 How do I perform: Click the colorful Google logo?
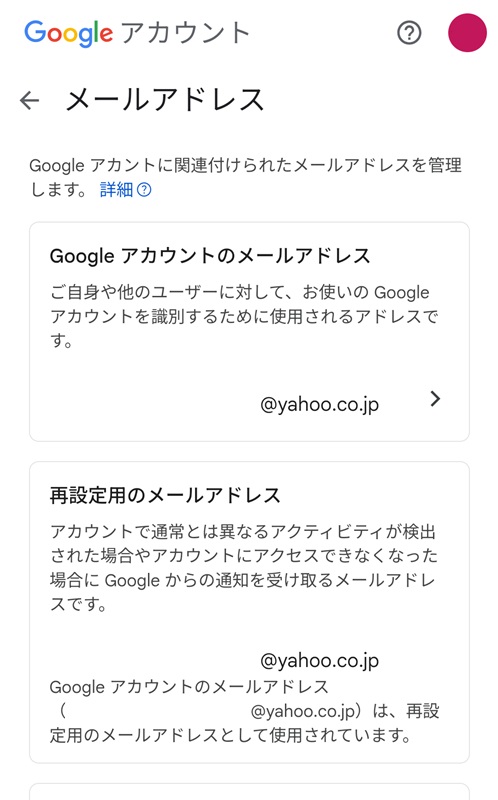coord(69,34)
